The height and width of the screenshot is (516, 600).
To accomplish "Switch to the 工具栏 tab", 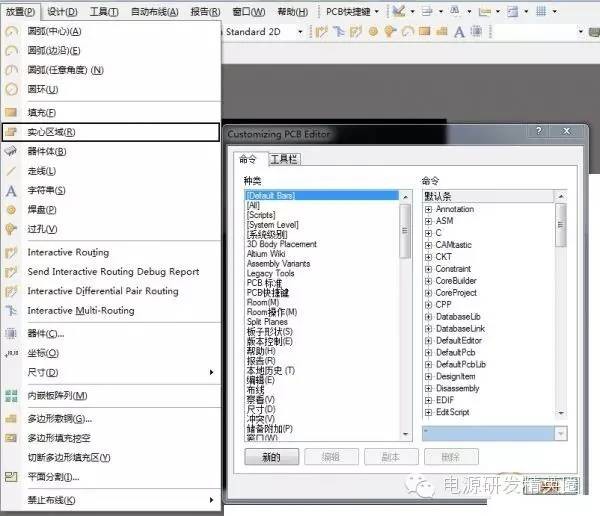I will coord(285,159).
